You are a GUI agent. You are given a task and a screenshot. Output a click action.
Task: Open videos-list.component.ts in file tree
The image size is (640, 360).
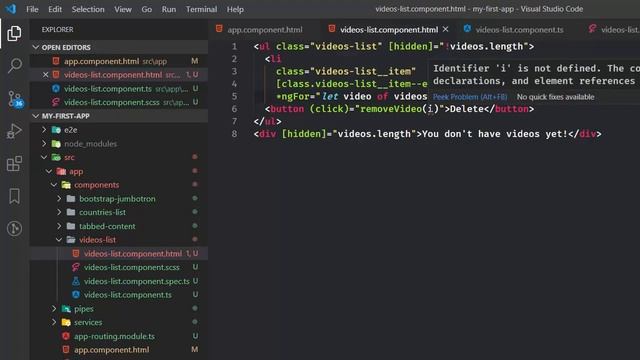[119, 295]
